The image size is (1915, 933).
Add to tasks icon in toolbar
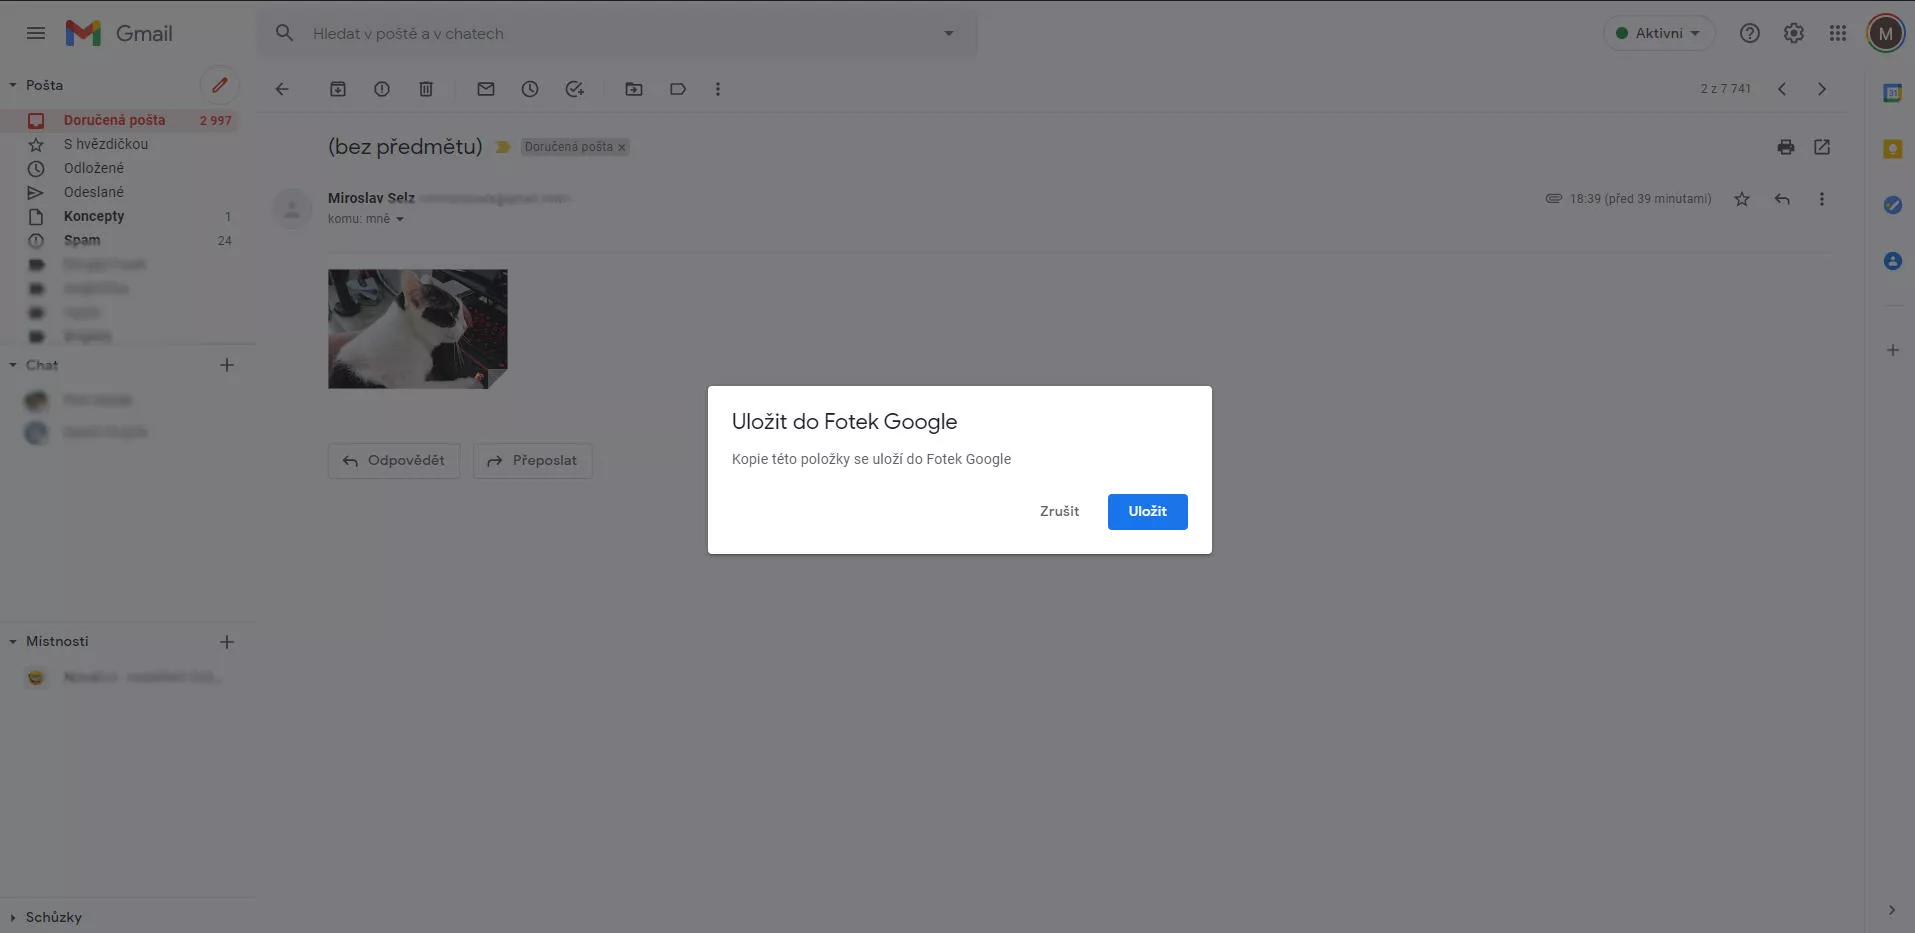click(x=574, y=89)
